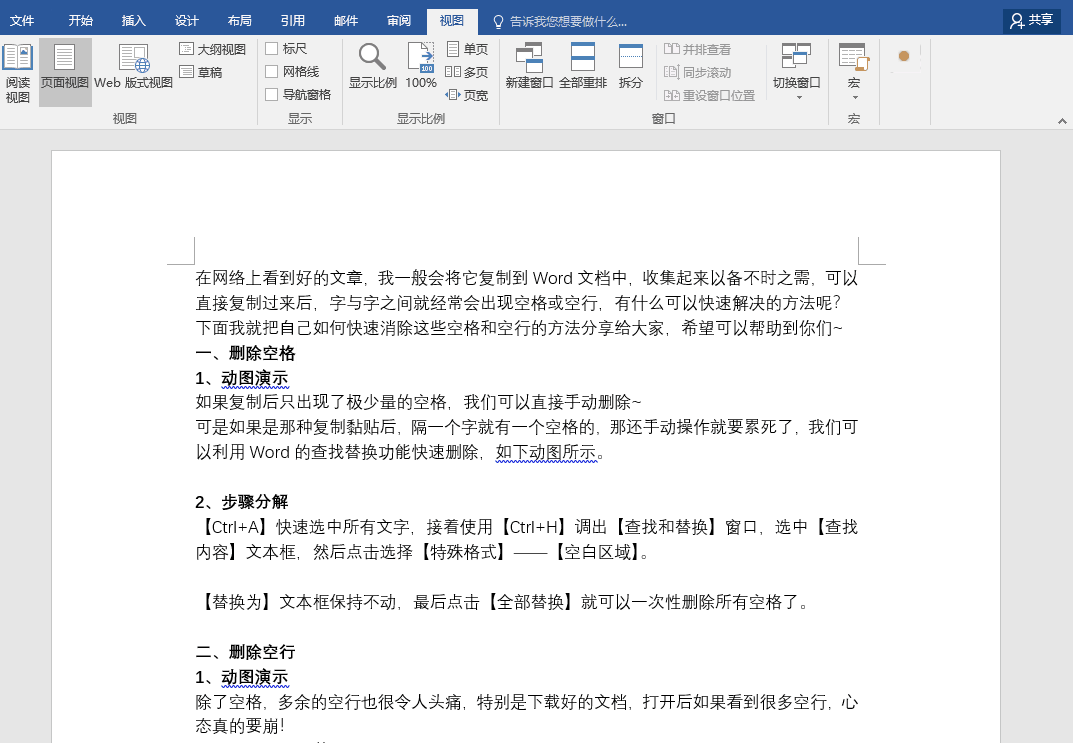
Task: Arrange All windows (全部重排)
Action: pyautogui.click(x=582, y=67)
